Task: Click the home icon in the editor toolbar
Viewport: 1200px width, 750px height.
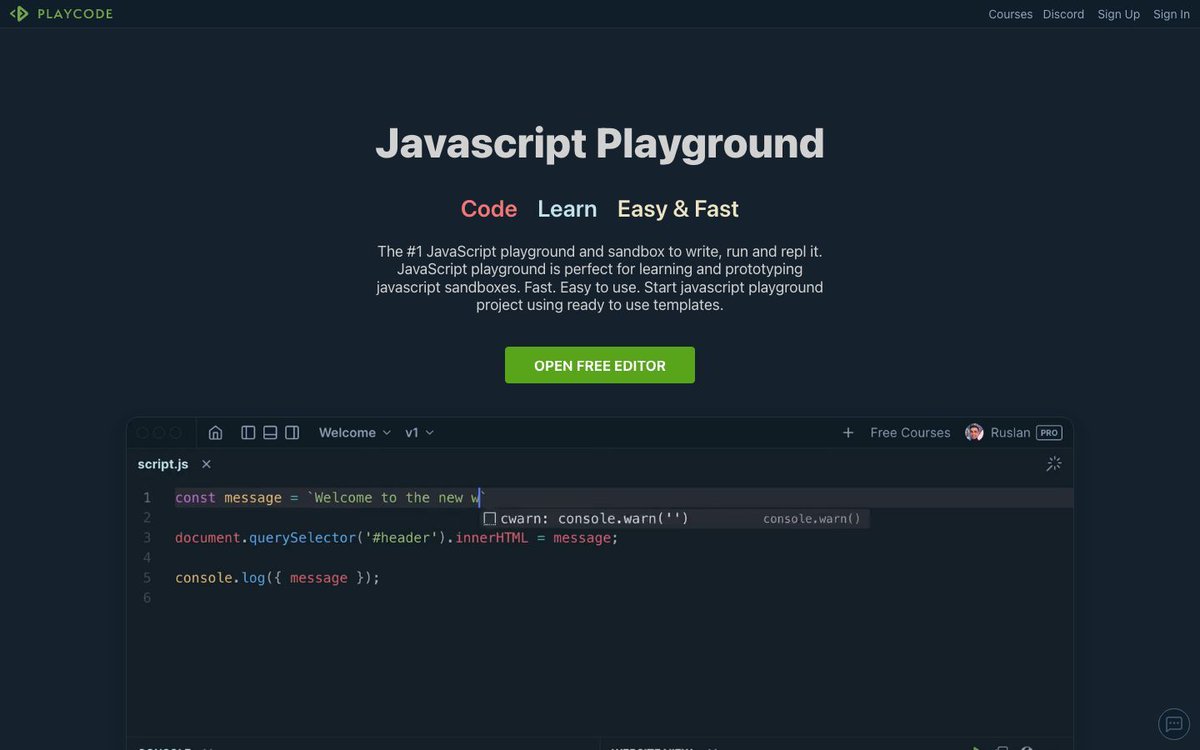Action: pos(215,432)
